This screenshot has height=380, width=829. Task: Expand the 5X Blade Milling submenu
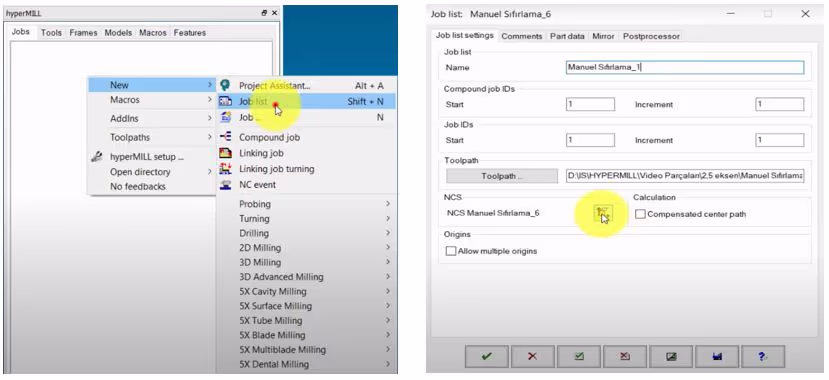(307, 335)
